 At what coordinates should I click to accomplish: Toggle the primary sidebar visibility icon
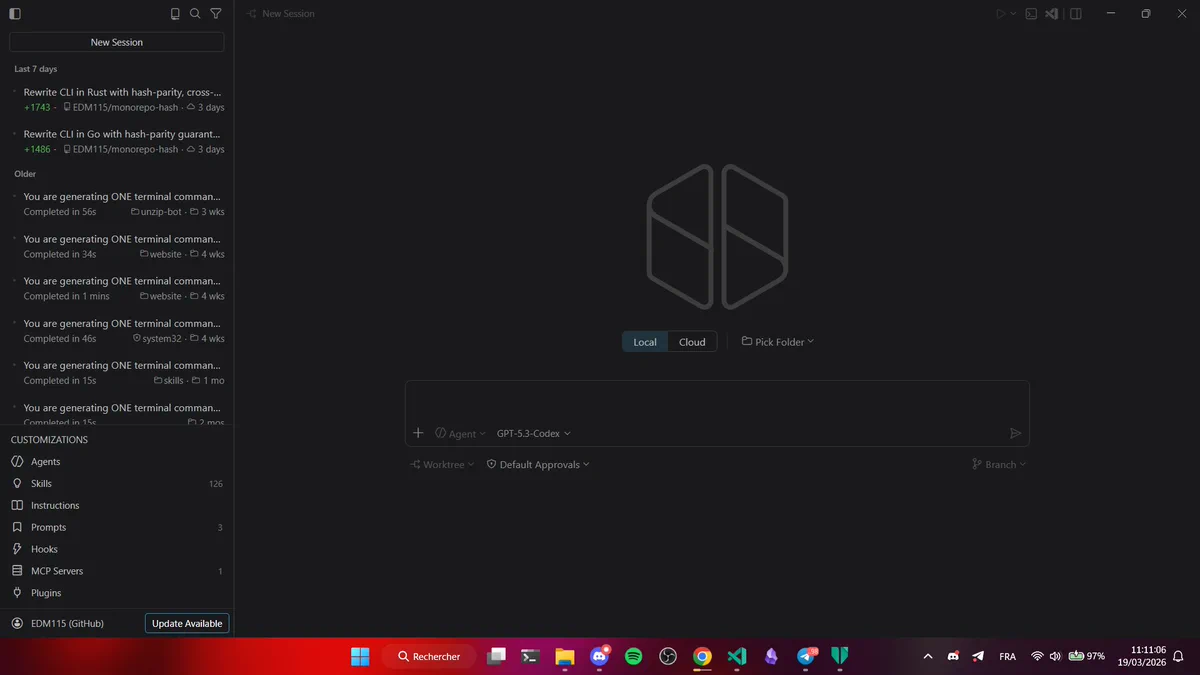pyautogui.click(x=14, y=14)
